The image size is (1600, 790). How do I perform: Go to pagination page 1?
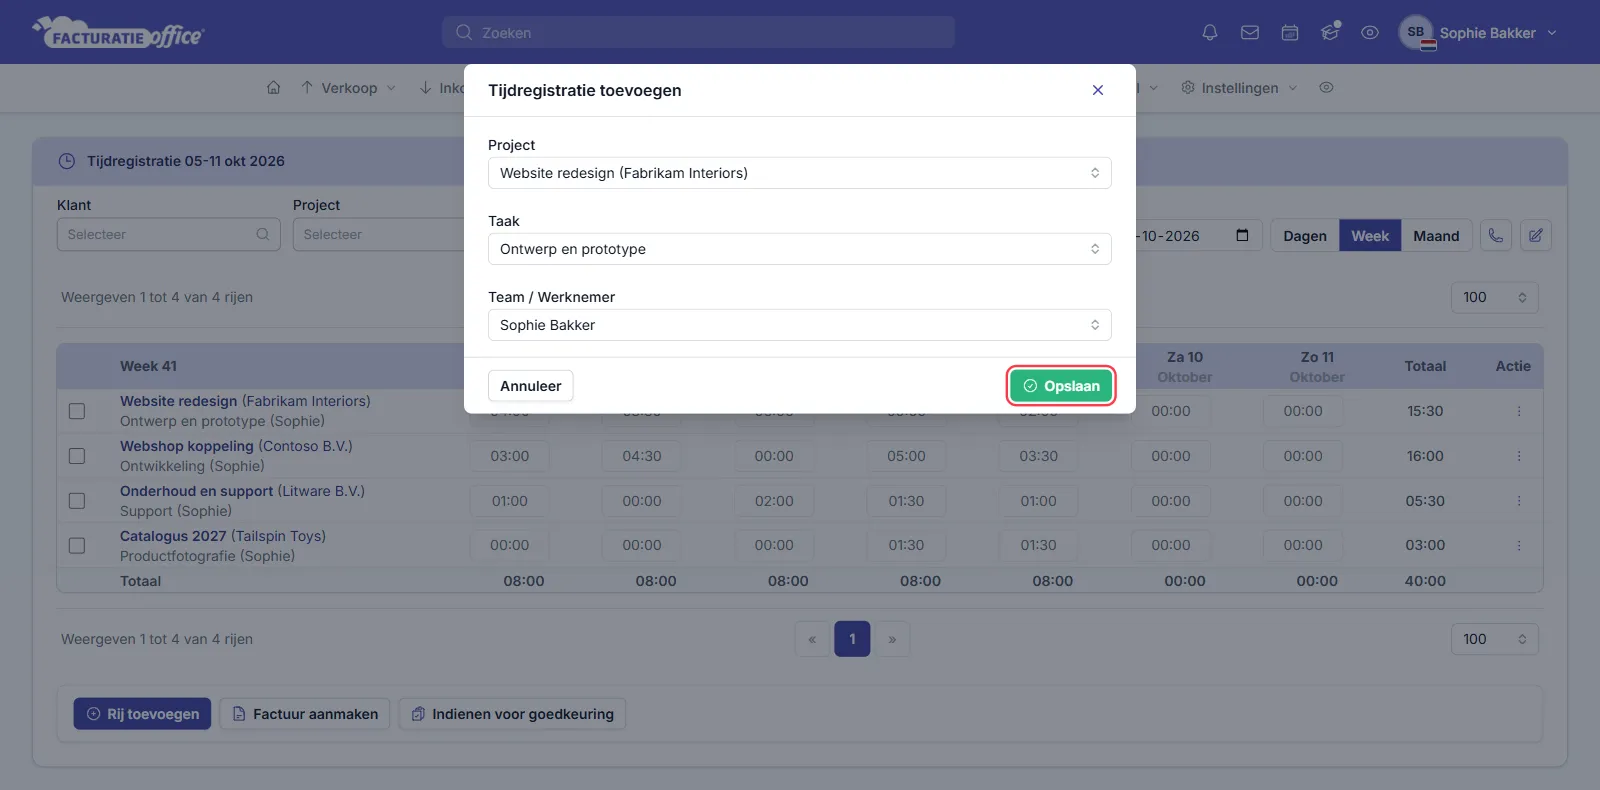pyautogui.click(x=852, y=639)
